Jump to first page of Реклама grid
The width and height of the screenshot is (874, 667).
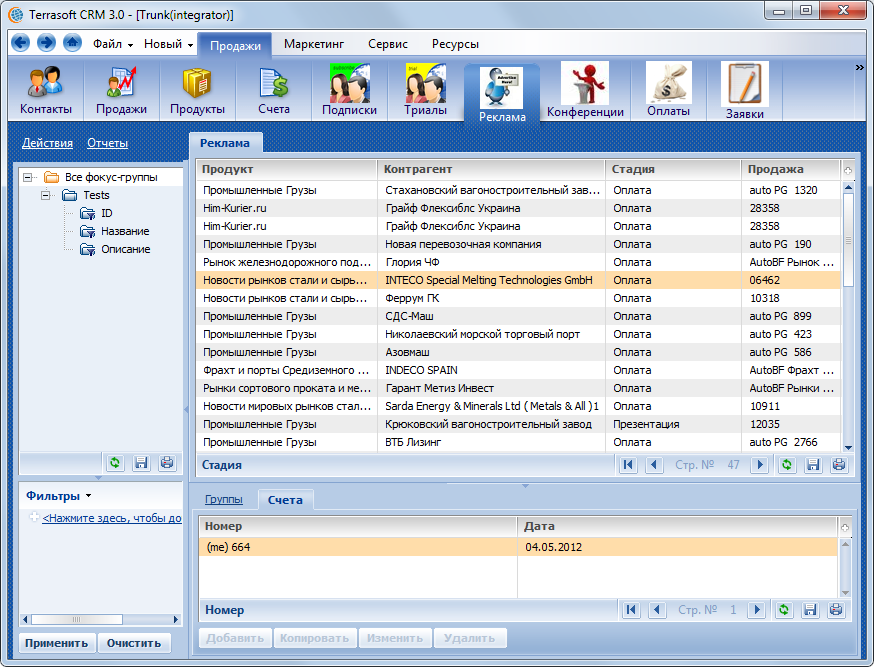coord(628,465)
